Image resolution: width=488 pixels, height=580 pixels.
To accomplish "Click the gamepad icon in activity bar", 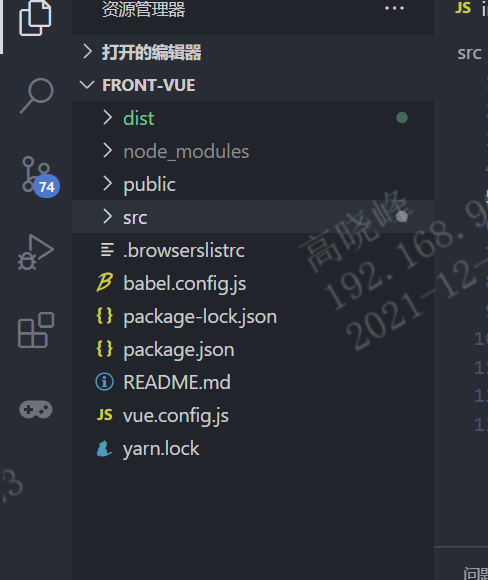I will tap(36, 409).
